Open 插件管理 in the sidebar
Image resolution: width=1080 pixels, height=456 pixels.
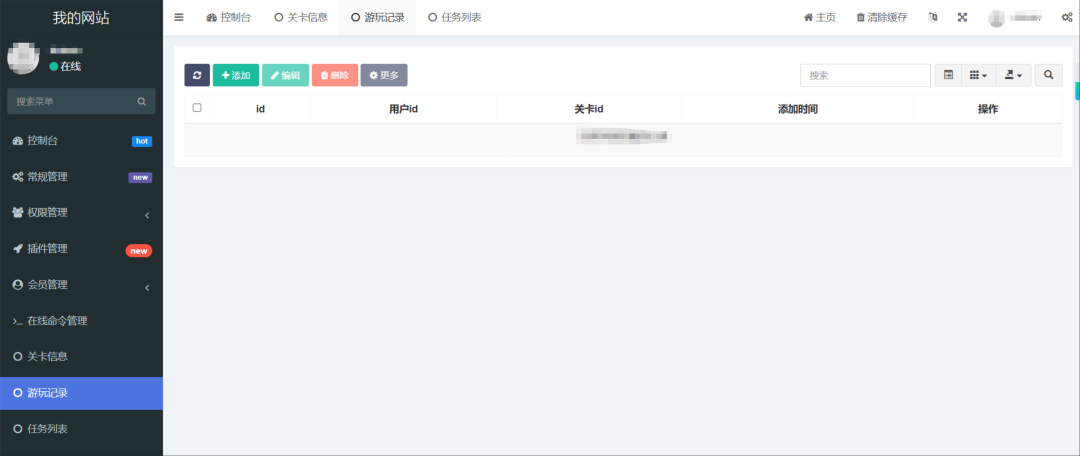(81, 249)
